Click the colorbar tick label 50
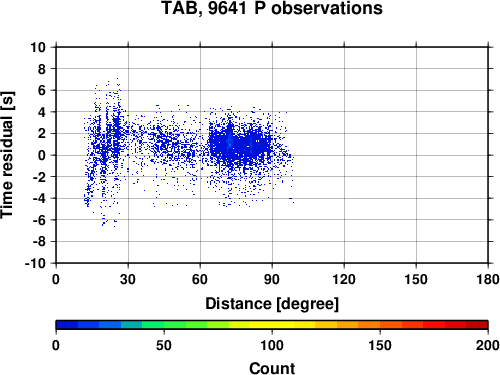This screenshot has height=375, width=500. (164, 346)
